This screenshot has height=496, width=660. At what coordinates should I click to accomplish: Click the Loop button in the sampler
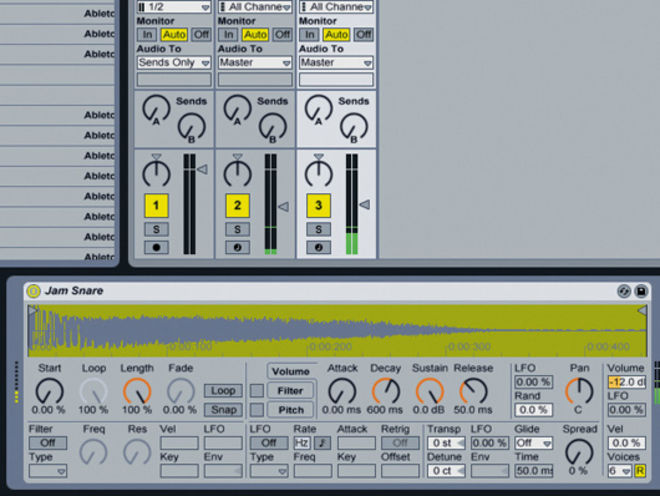click(x=223, y=391)
